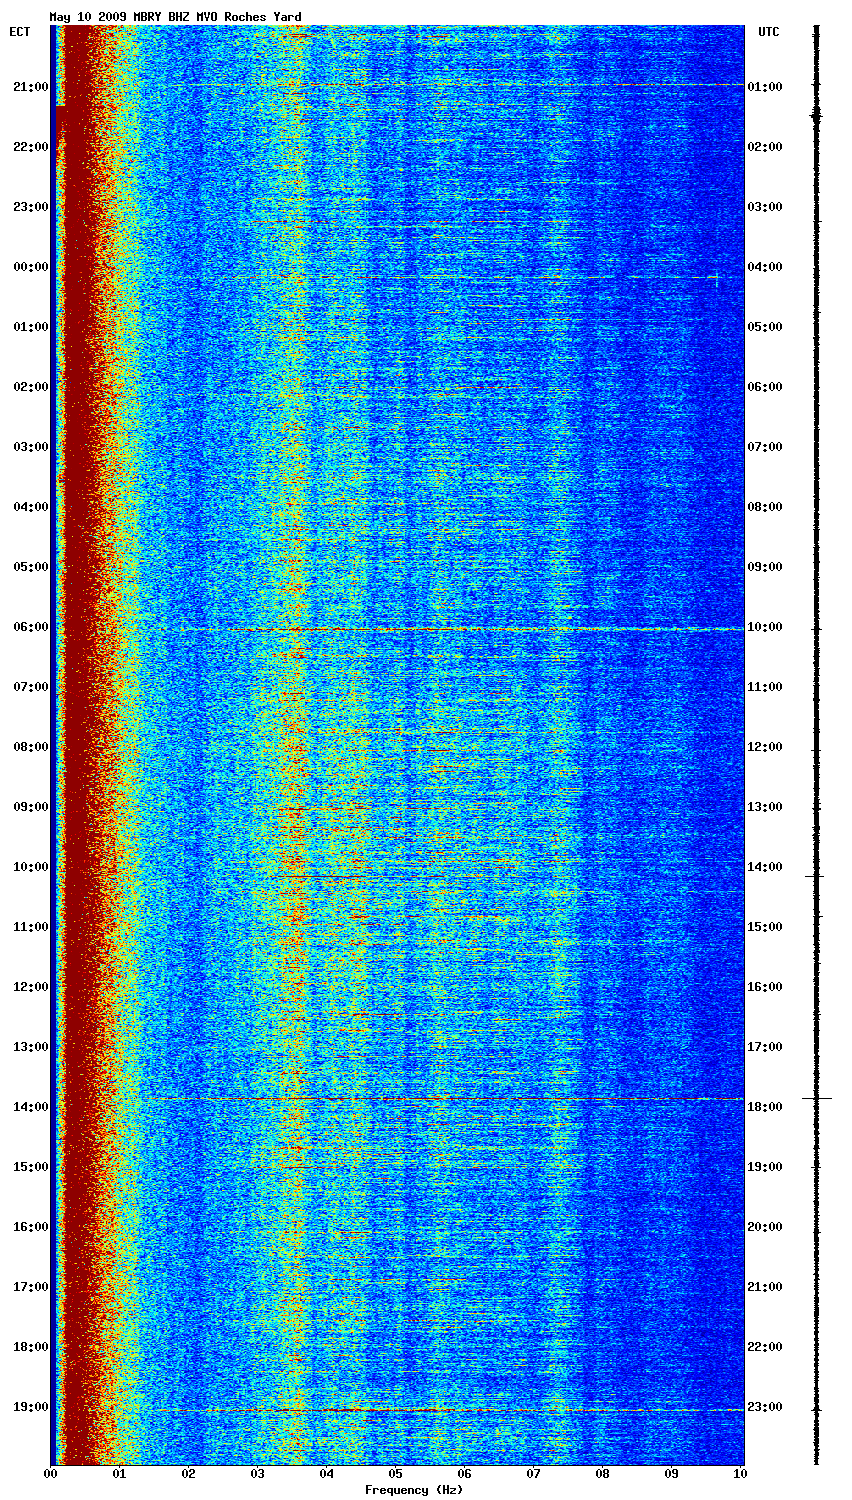Click the "ECT" time zone label
This screenshot has height=1500, width=852.
point(19,32)
